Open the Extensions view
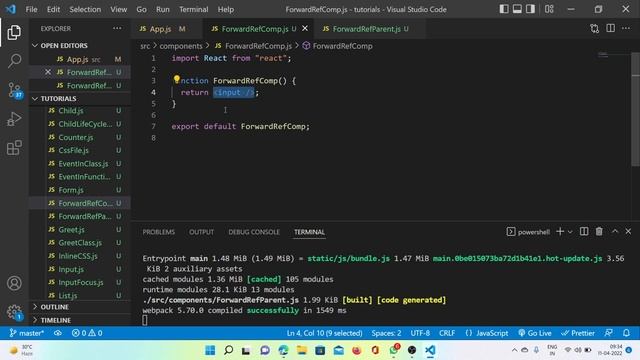Image resolution: width=640 pixels, height=360 pixels. point(14,148)
